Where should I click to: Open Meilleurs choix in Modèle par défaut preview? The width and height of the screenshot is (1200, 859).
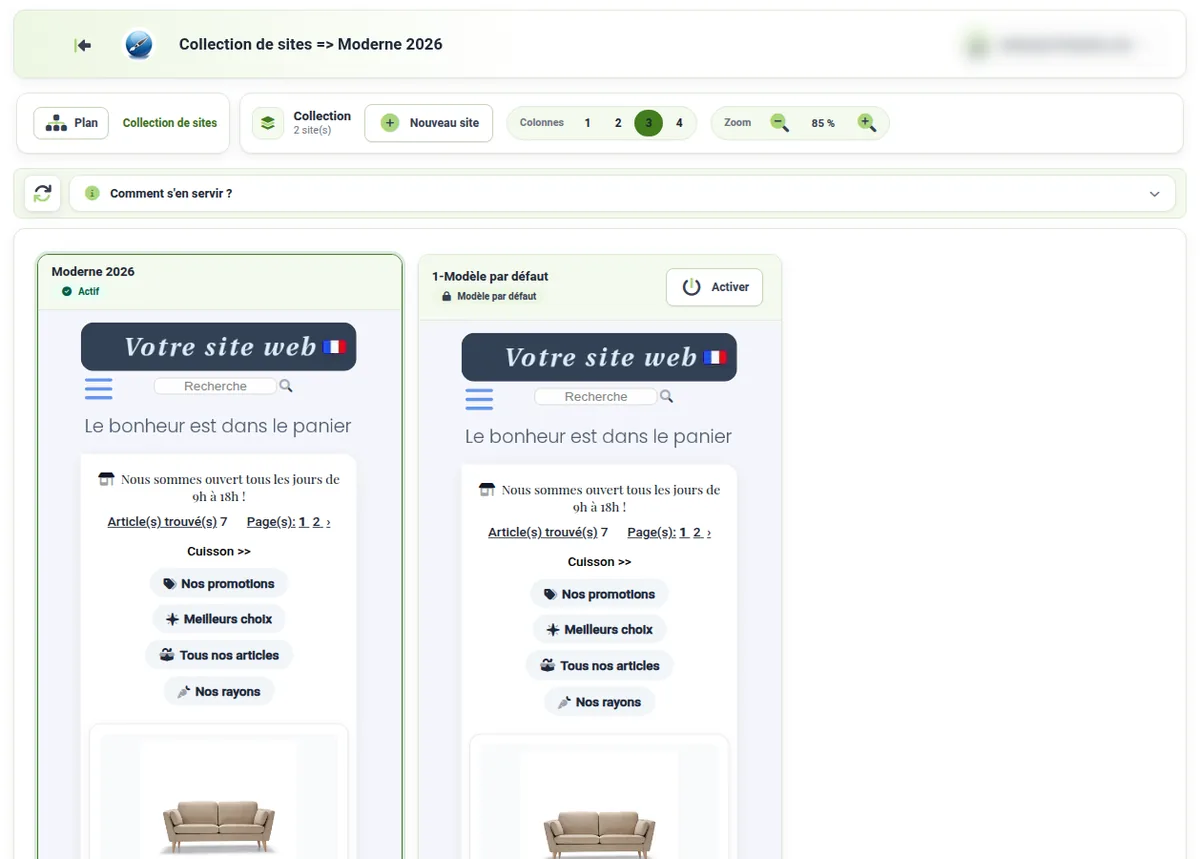(x=599, y=629)
